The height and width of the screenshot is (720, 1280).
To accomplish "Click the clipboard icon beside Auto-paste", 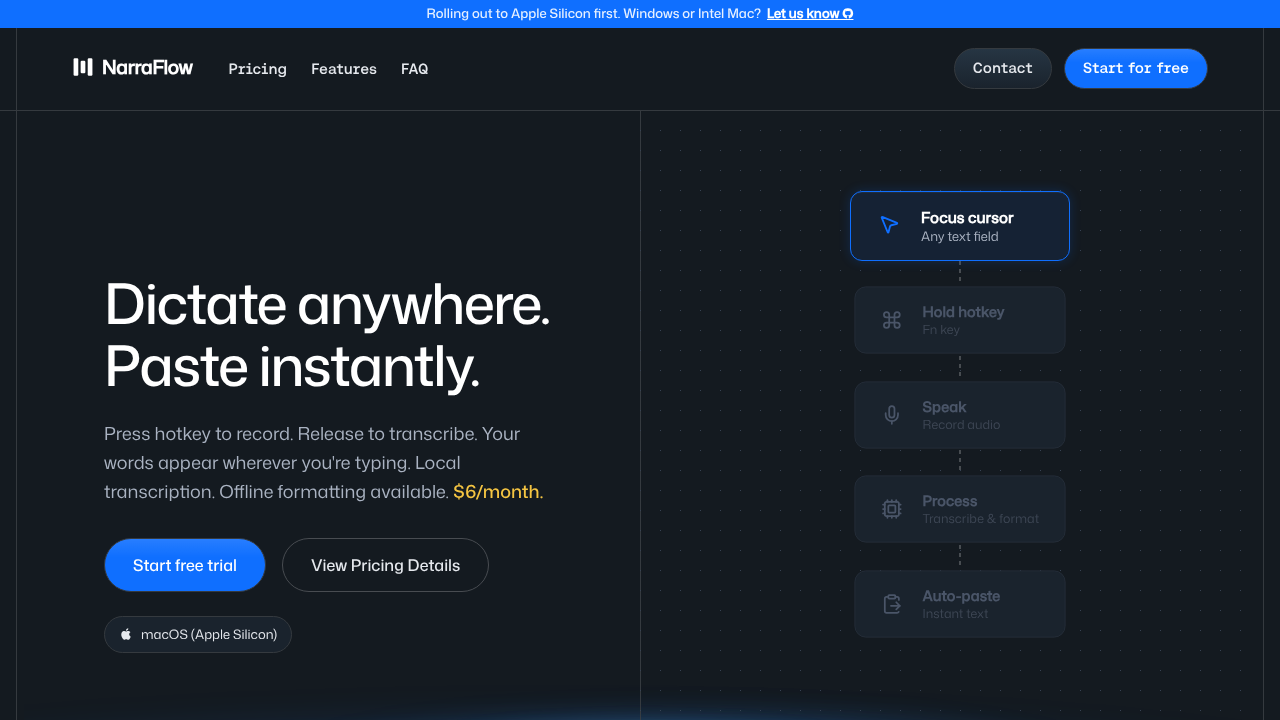I will pos(892,604).
